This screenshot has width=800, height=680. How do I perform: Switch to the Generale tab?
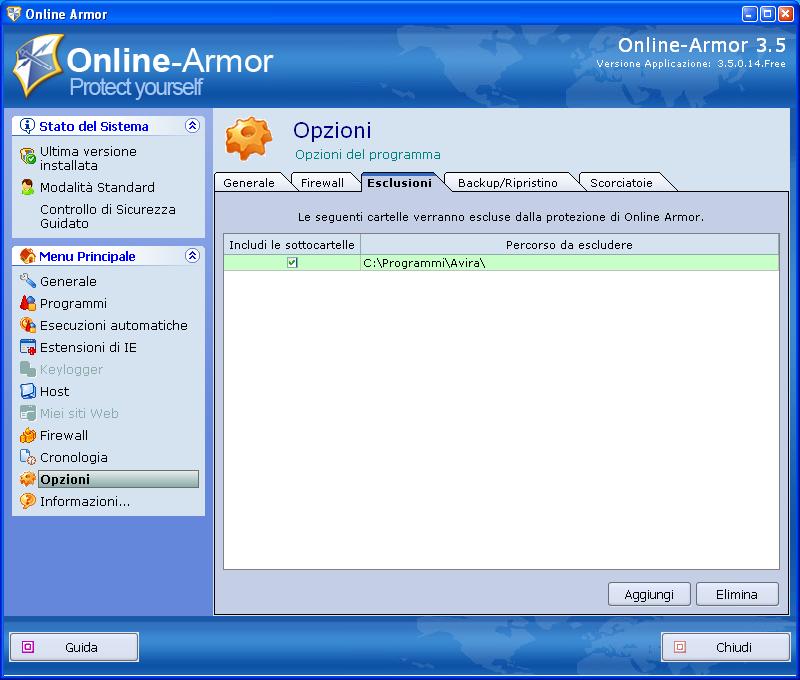tap(249, 183)
